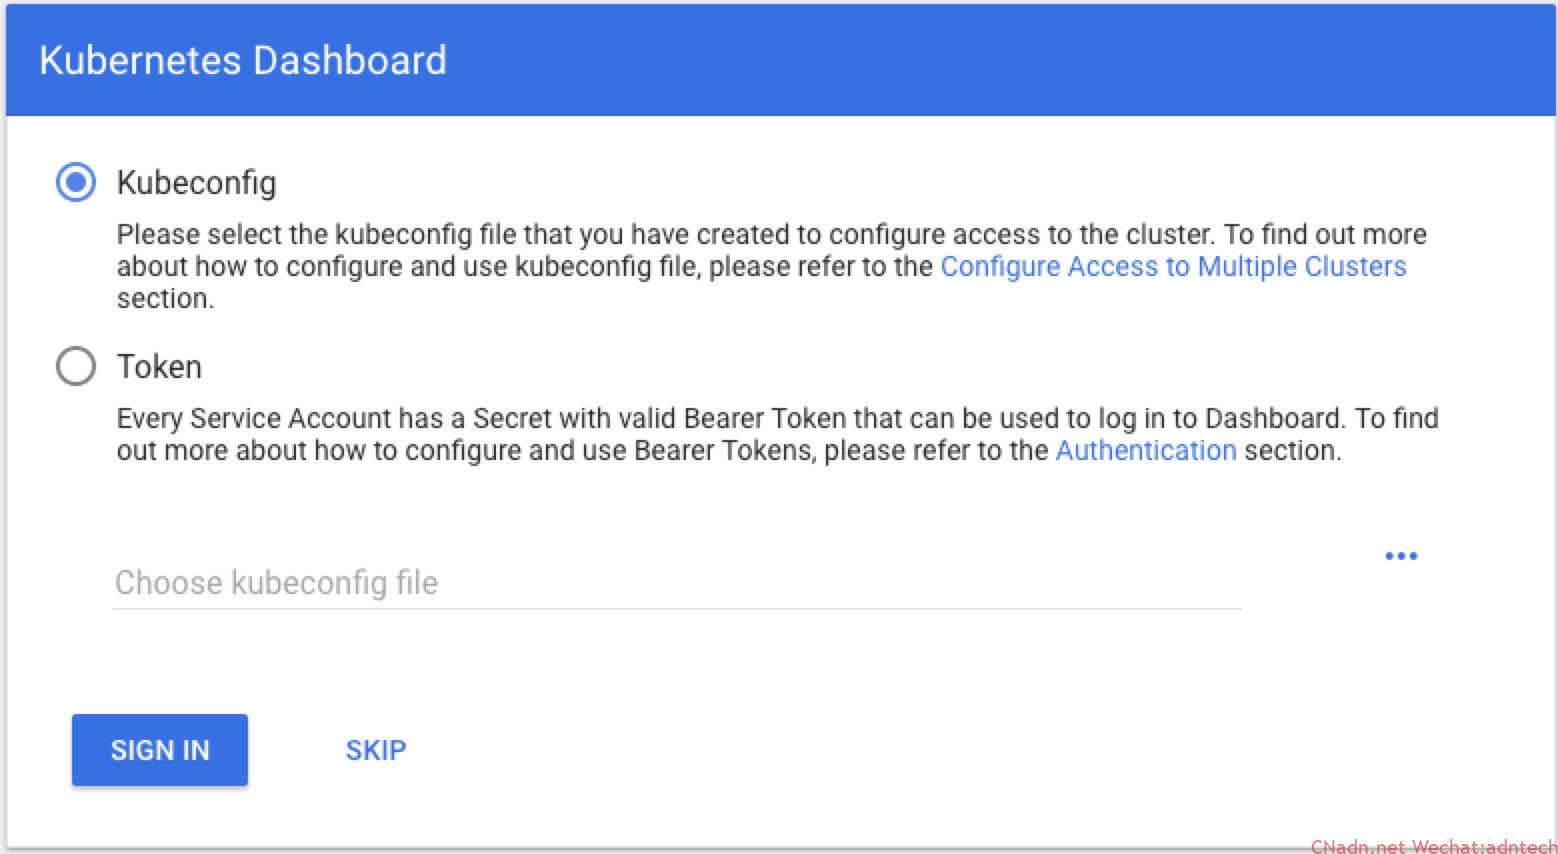The height and width of the screenshot is (854, 1558).
Task: Skip login using the SKIP button
Action: coord(376,750)
